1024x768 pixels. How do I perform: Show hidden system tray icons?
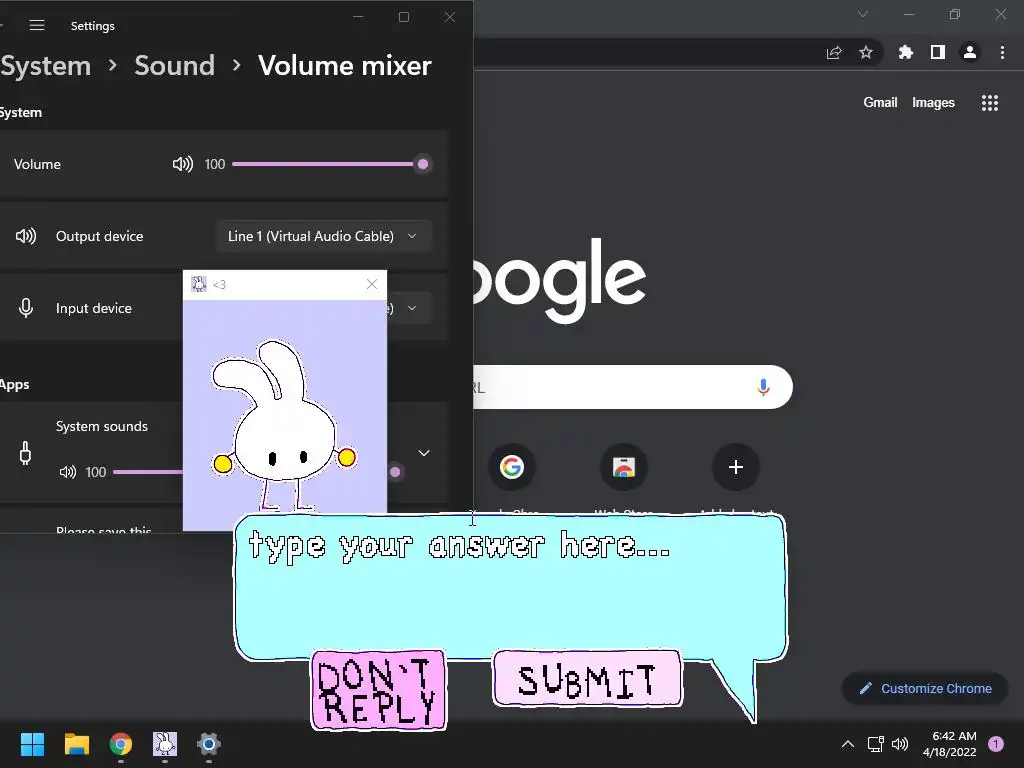point(848,744)
